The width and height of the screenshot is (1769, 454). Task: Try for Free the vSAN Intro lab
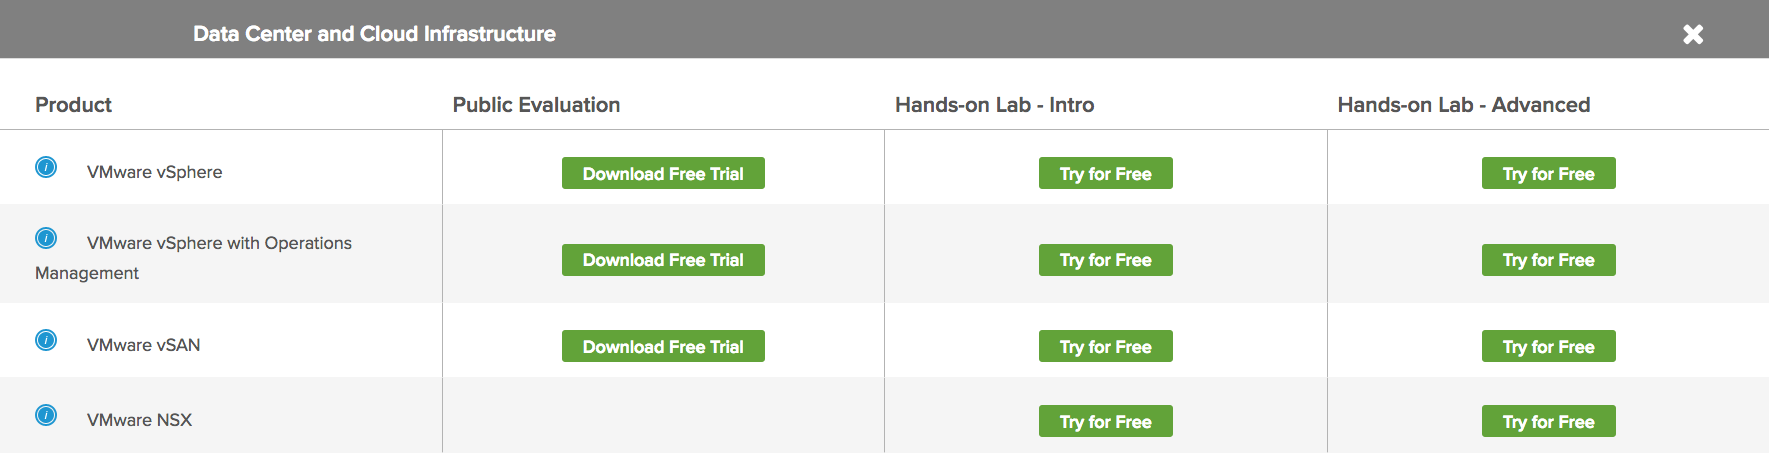pos(1106,346)
